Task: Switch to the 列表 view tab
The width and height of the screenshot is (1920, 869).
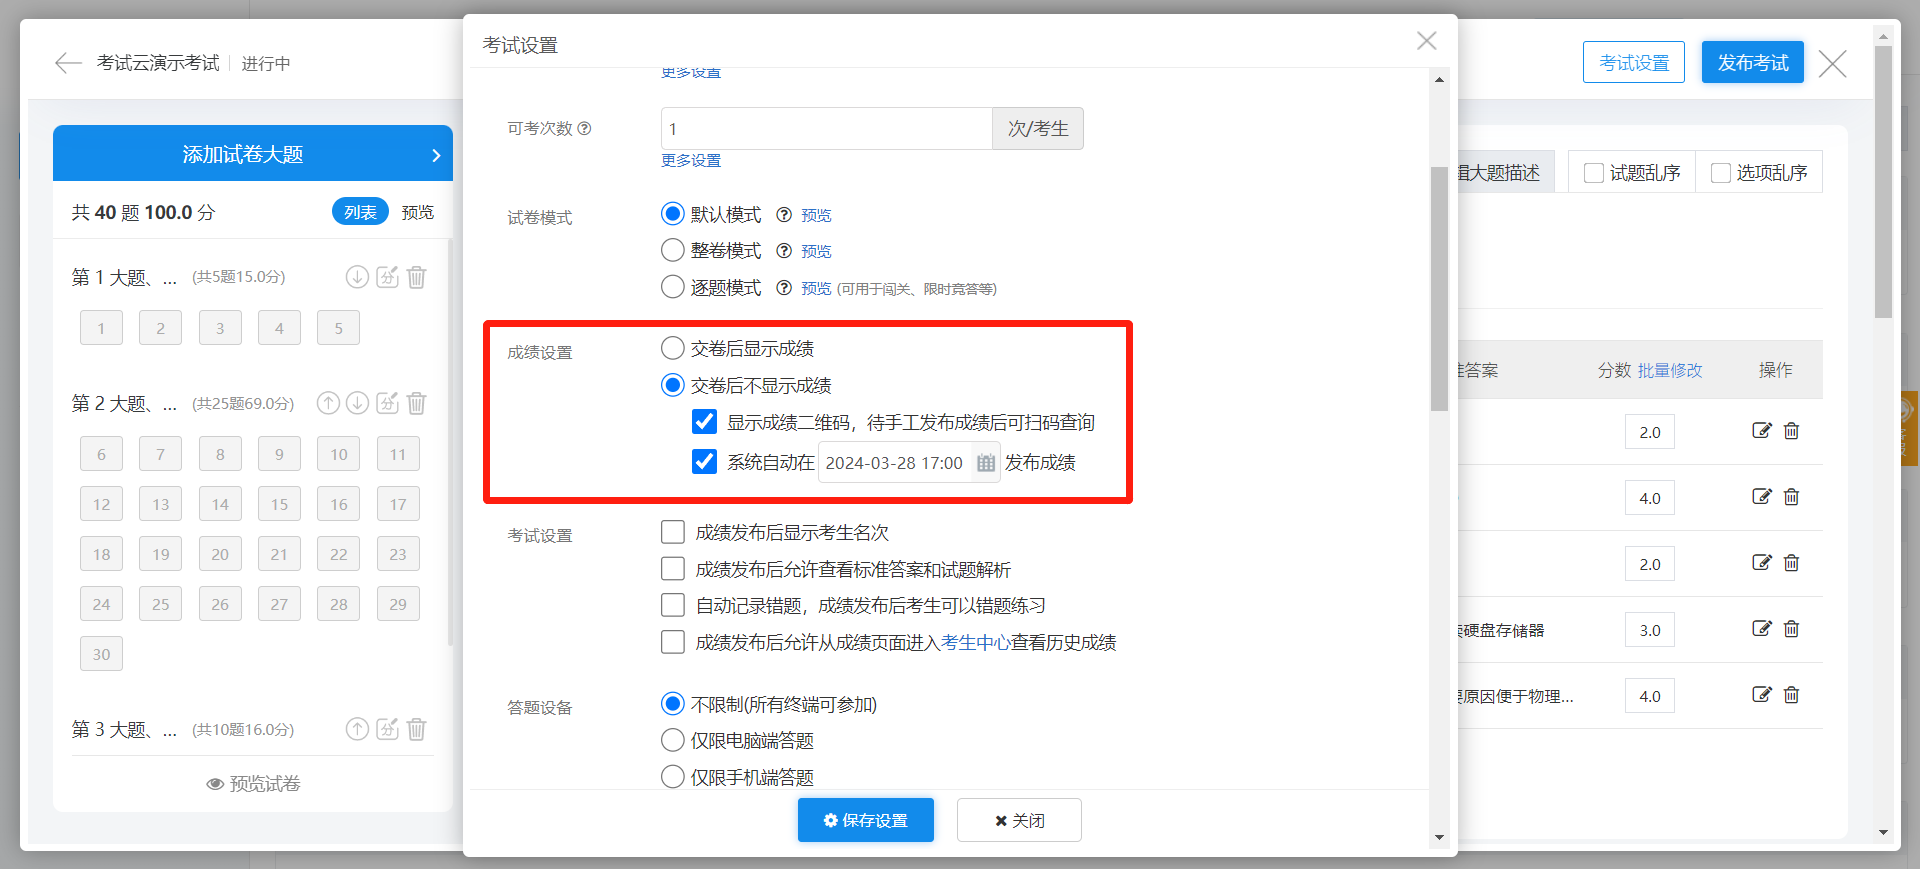Action: (360, 212)
